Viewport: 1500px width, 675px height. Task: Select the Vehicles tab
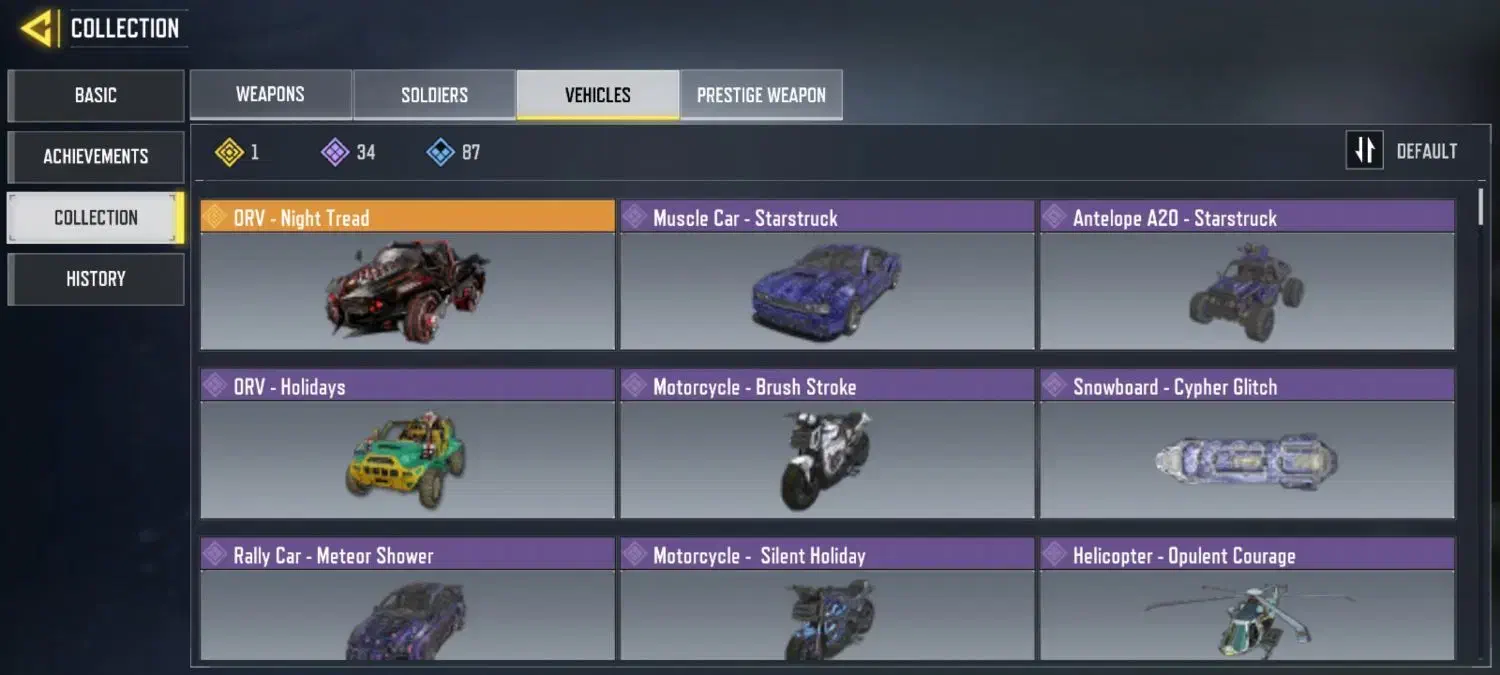pyautogui.click(x=598, y=95)
